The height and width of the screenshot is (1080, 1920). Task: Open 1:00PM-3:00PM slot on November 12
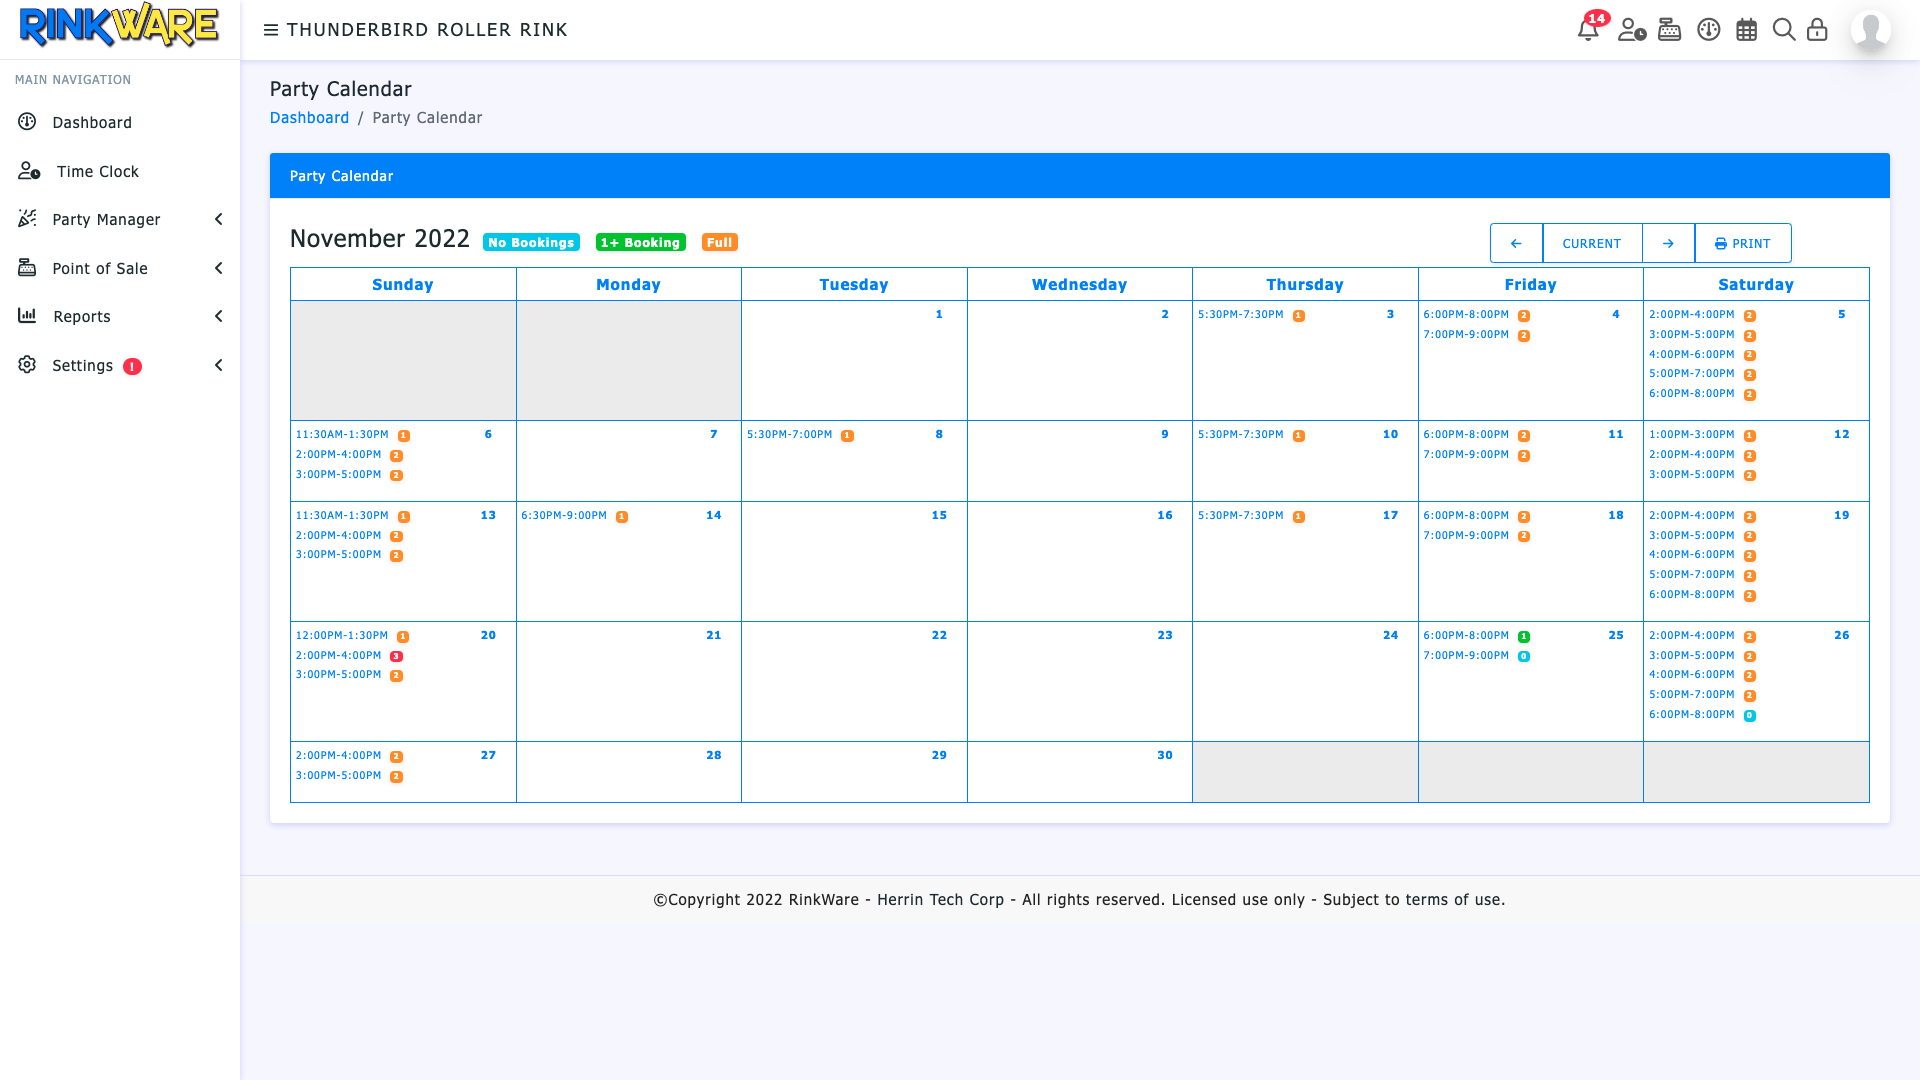click(x=1691, y=434)
